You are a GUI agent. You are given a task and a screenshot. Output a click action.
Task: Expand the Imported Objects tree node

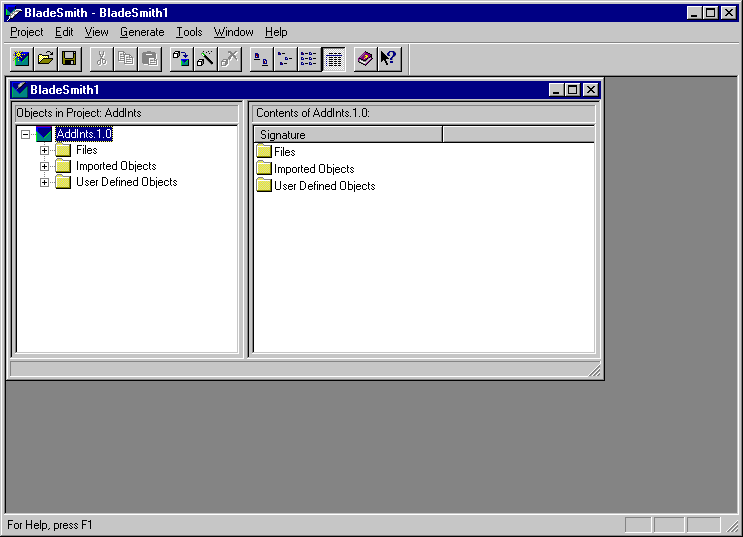click(45, 166)
